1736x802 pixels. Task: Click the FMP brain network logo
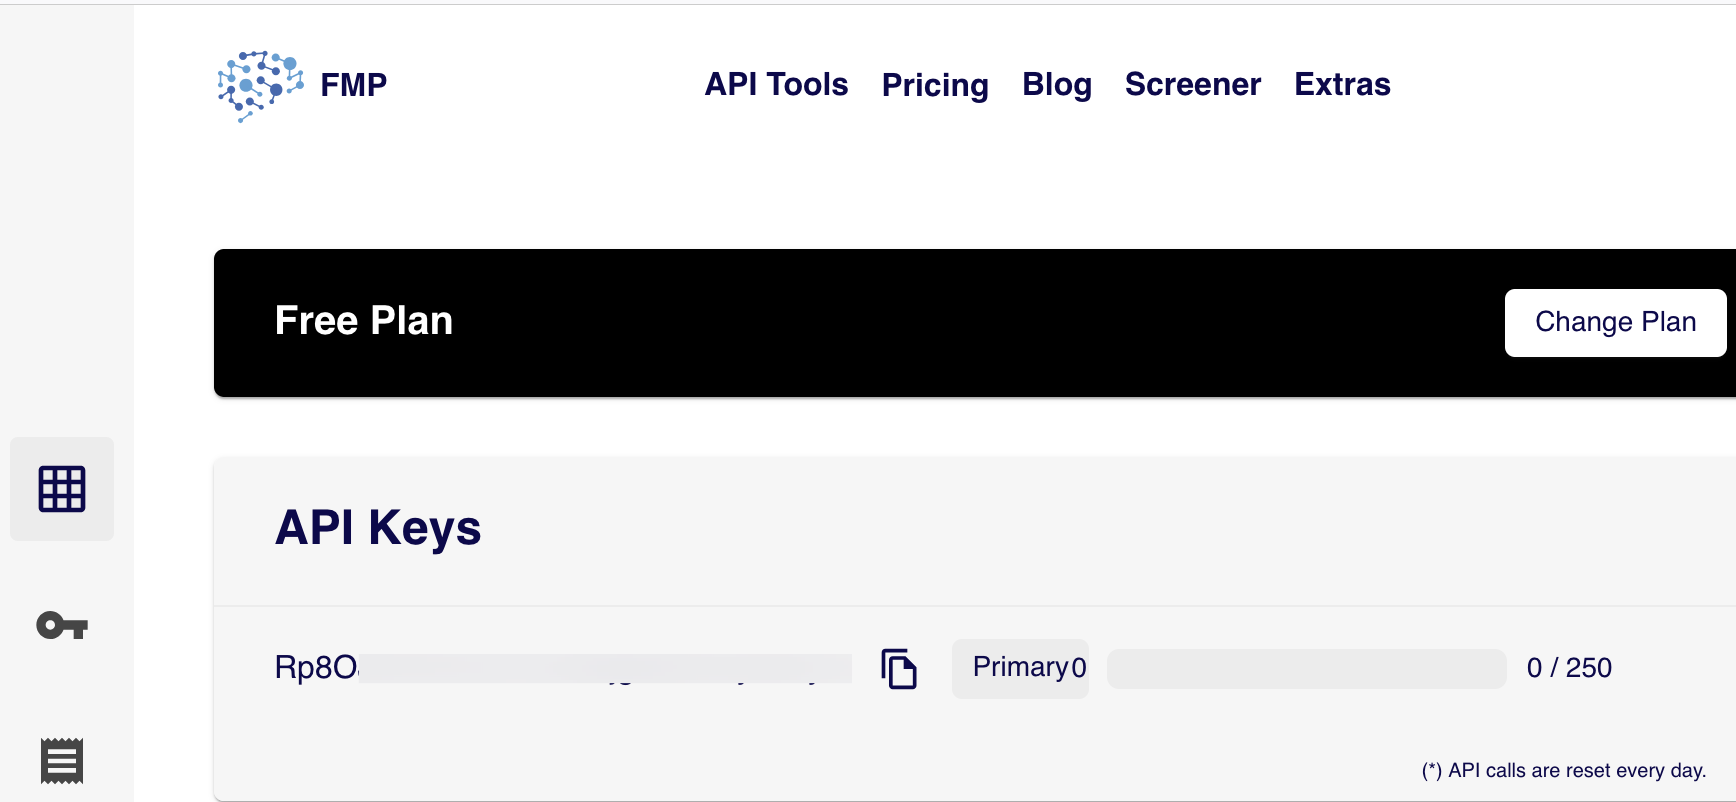[x=260, y=86]
